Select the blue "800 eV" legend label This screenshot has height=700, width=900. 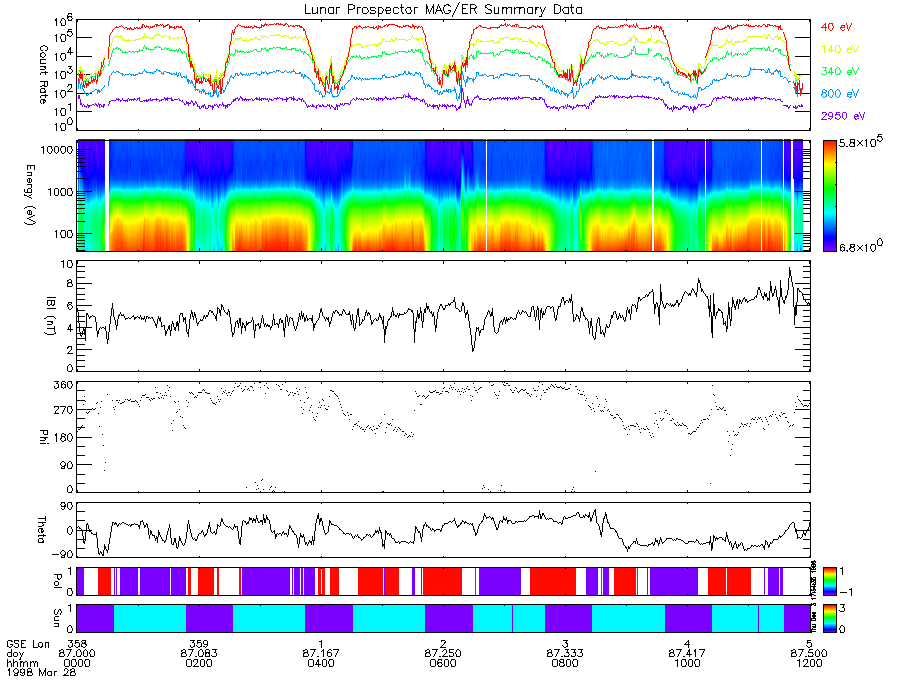840,94
